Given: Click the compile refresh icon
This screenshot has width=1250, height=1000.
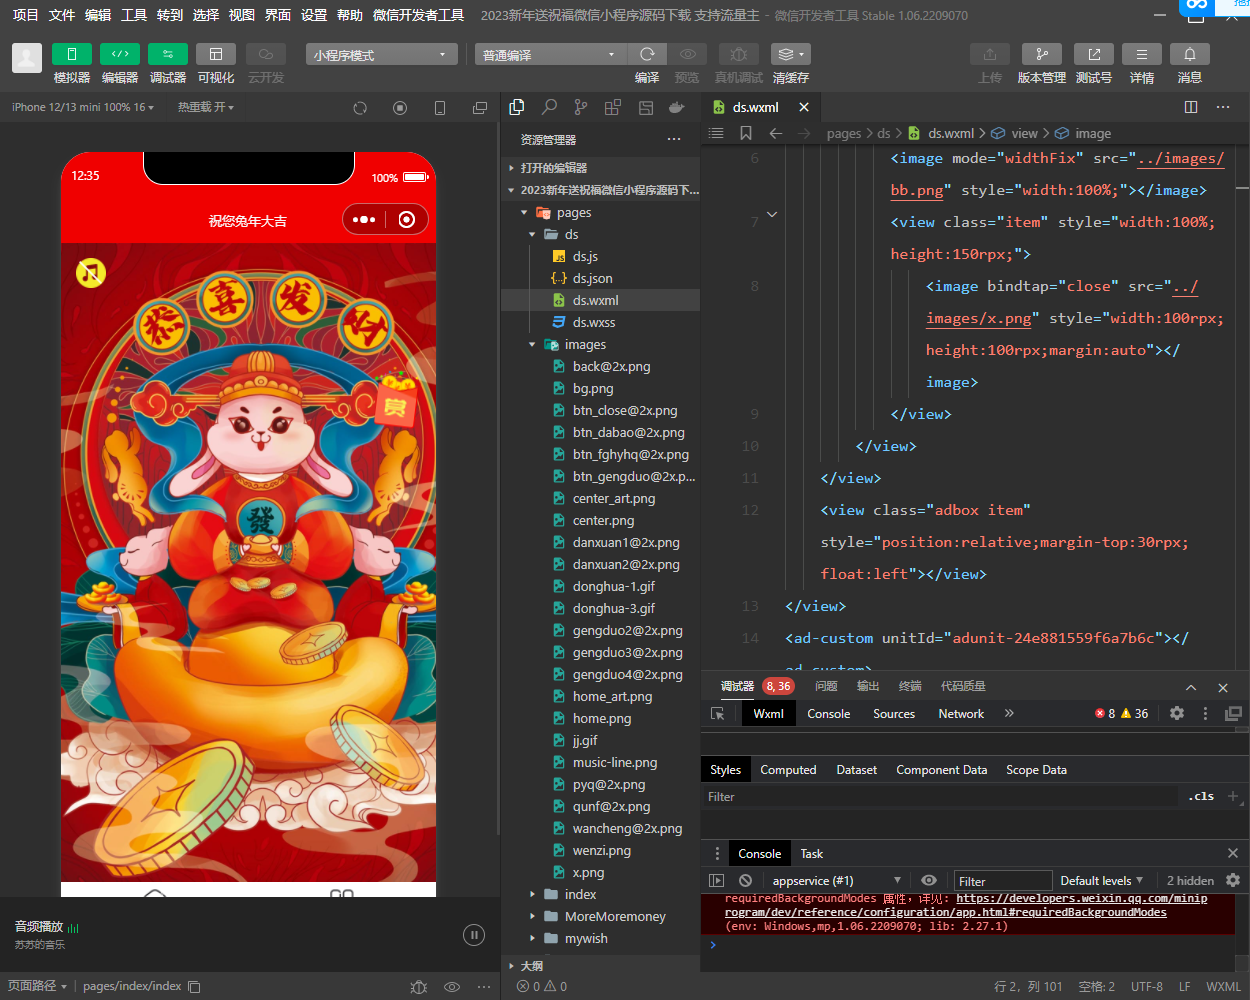Looking at the screenshot, I should (647, 55).
